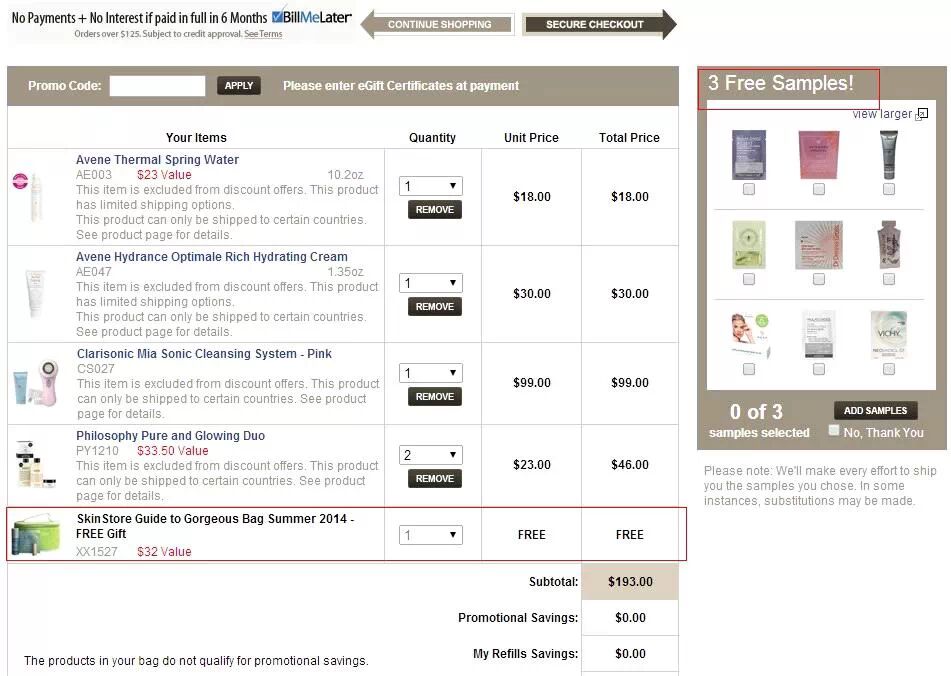Check the Vichy sample checkbox
Screen dimensions: 951x676
pyautogui.click(x=889, y=369)
